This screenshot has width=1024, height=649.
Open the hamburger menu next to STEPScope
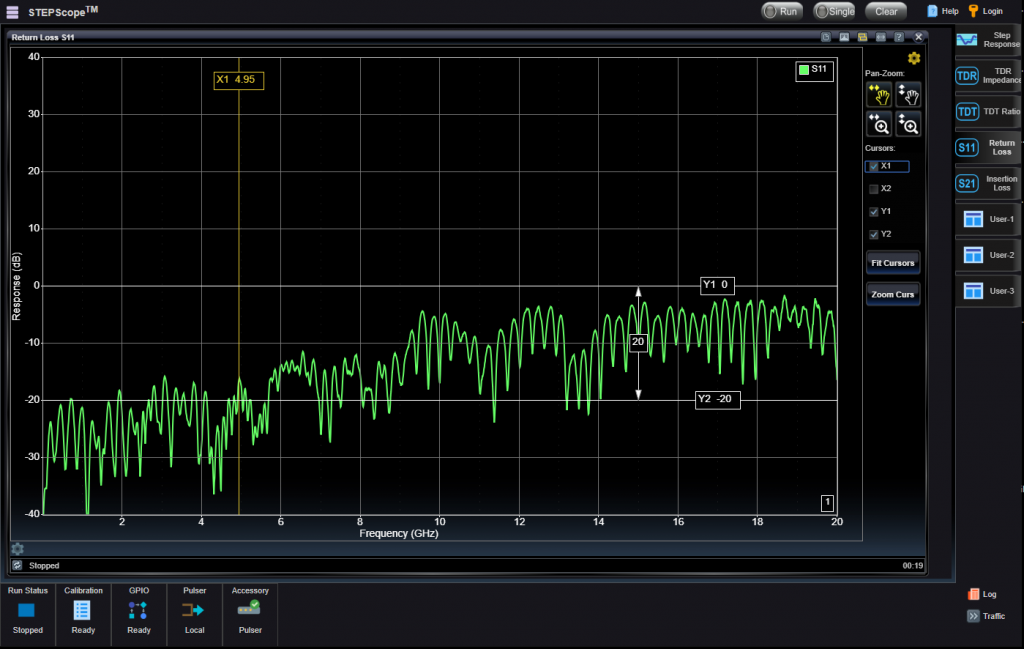click(12, 12)
